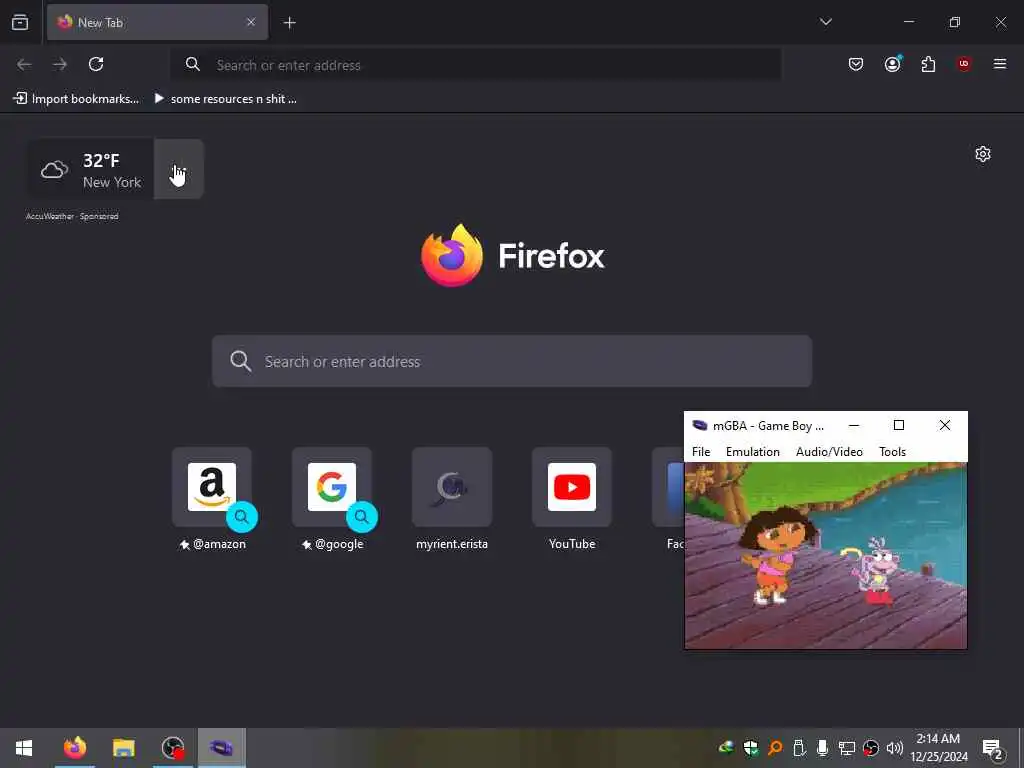
Task: Close the mGBA window
Action: coord(944,425)
